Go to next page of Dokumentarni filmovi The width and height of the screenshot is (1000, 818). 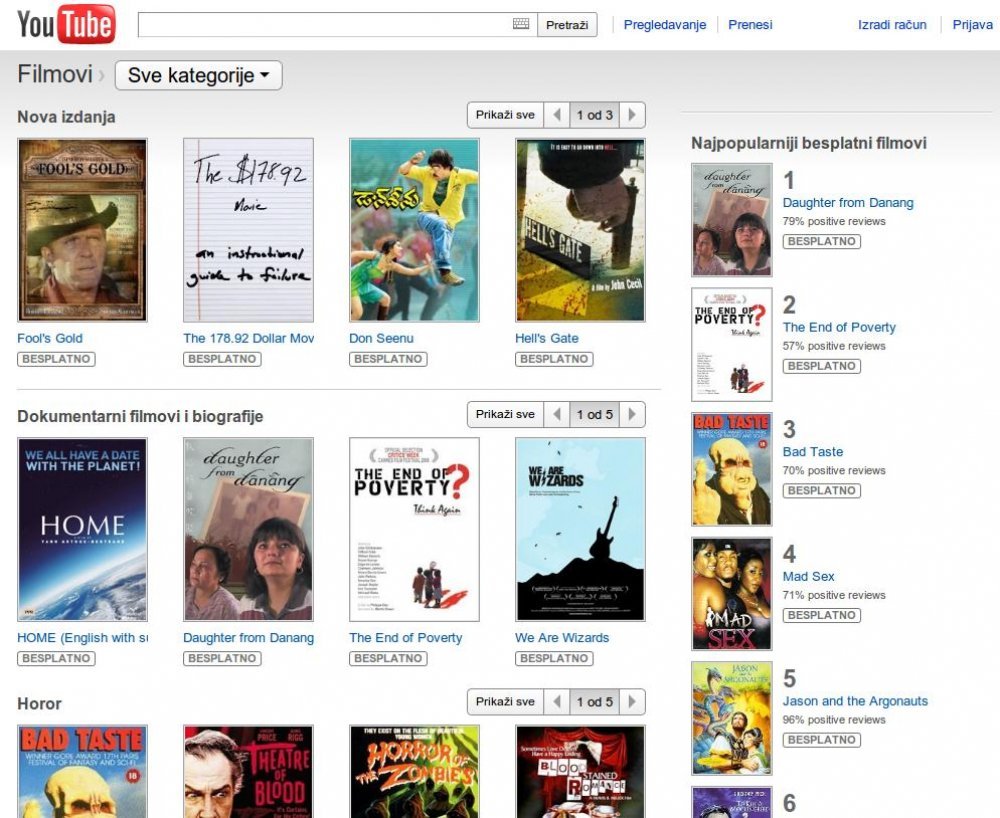pos(632,414)
